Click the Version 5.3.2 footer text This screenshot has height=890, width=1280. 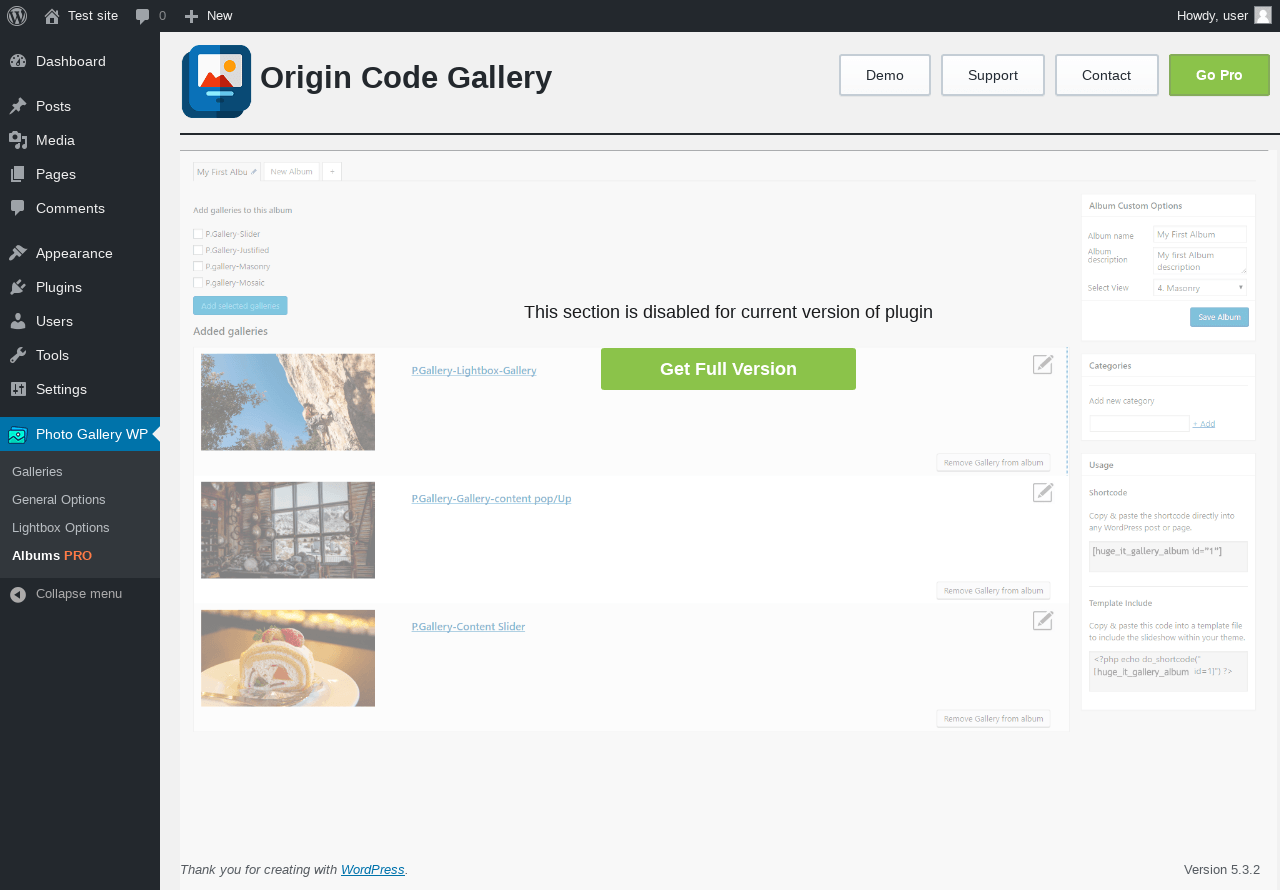coord(1222,870)
